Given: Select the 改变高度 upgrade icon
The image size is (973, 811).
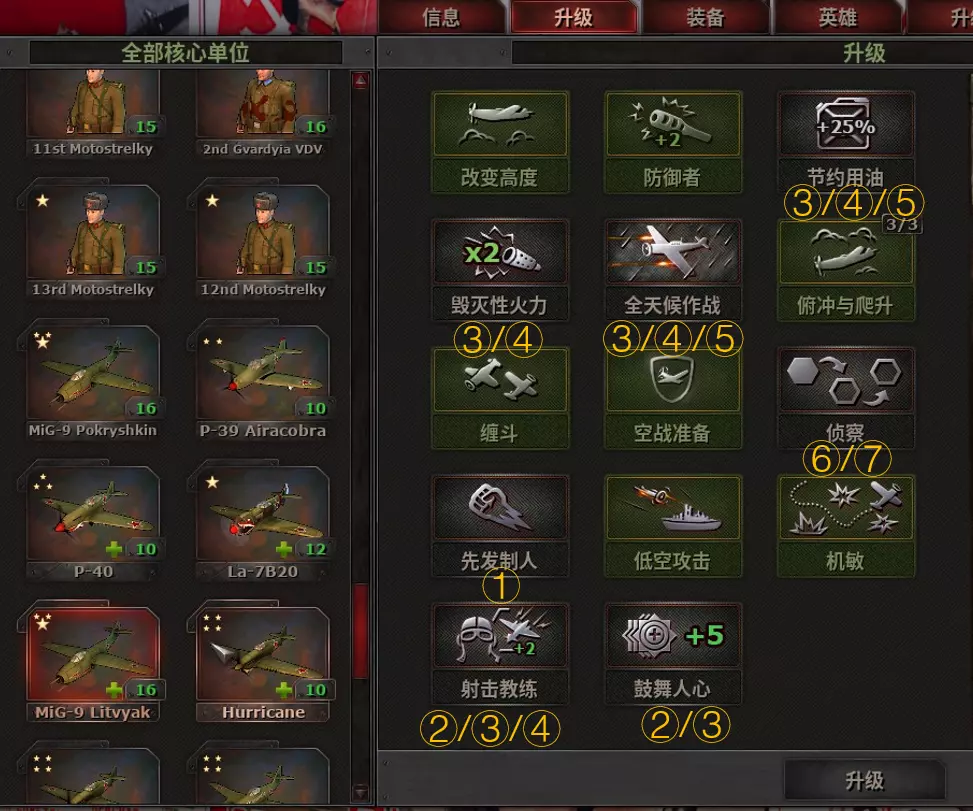Looking at the screenshot, I should pos(500,124).
